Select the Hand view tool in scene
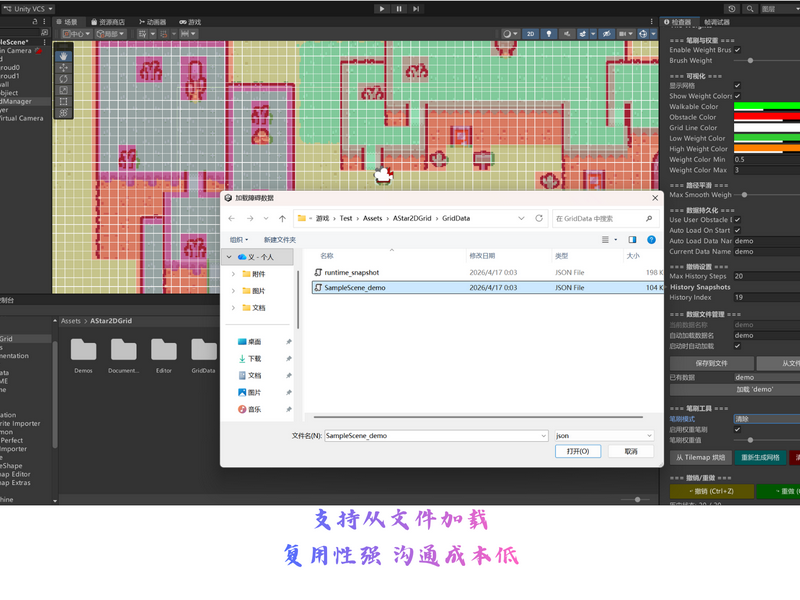This screenshot has width=800, height=600. click(63, 56)
